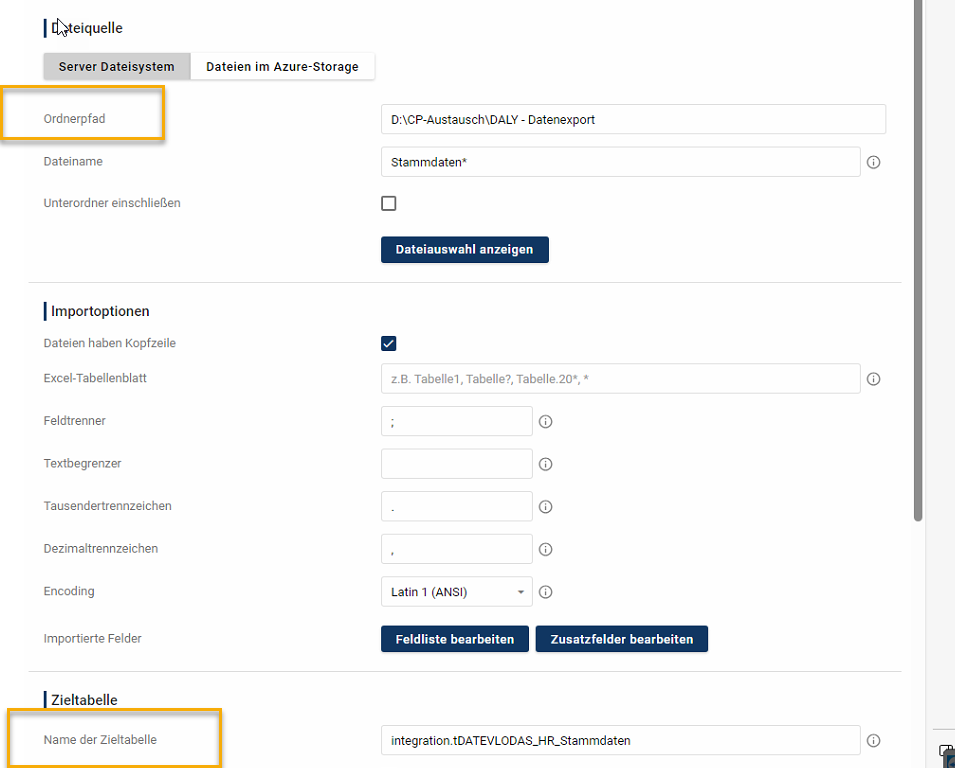Click into the Excel-Tabellenblatt text field
955x768 pixels.
[x=620, y=379]
